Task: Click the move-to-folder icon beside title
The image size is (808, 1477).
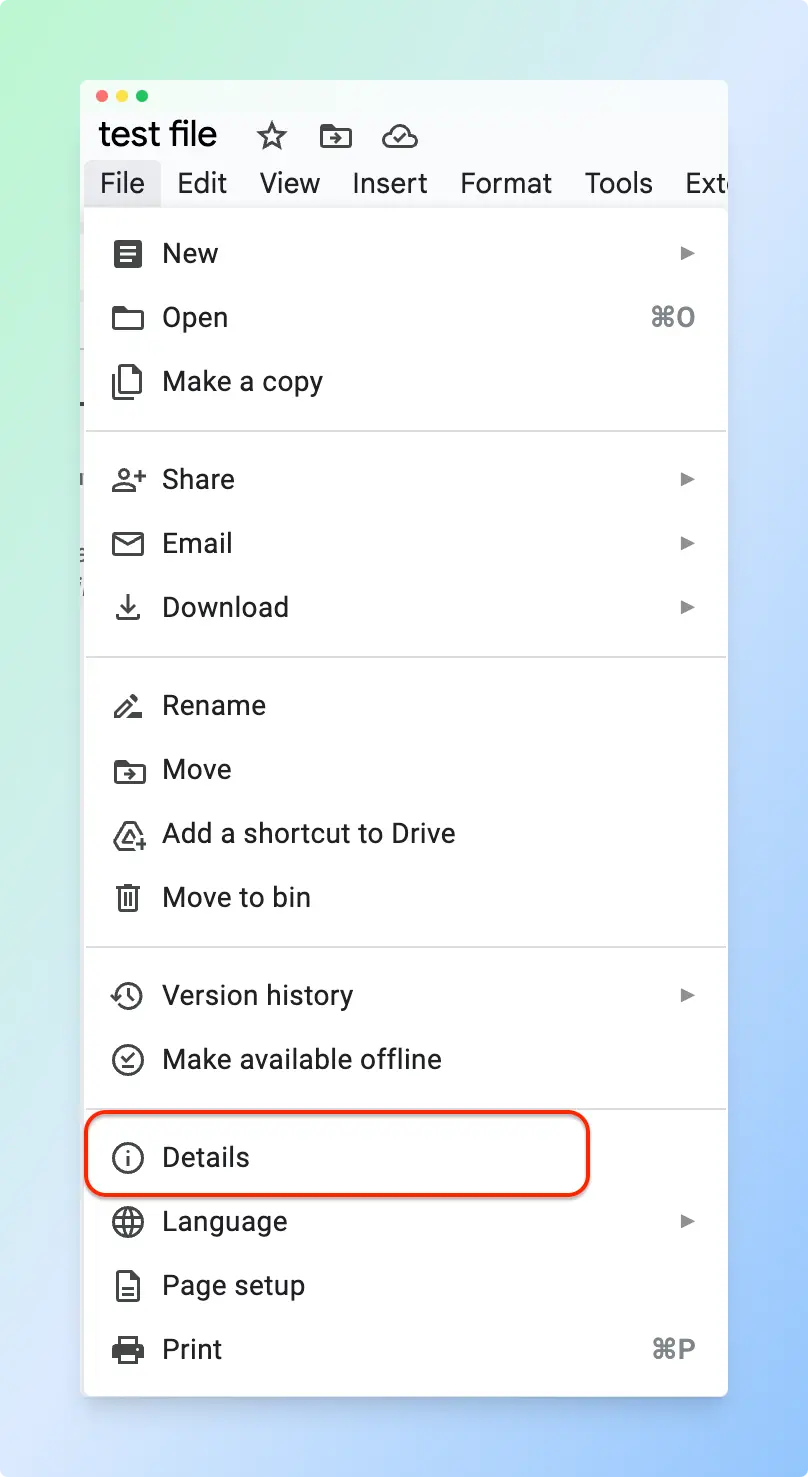Action: click(x=336, y=136)
